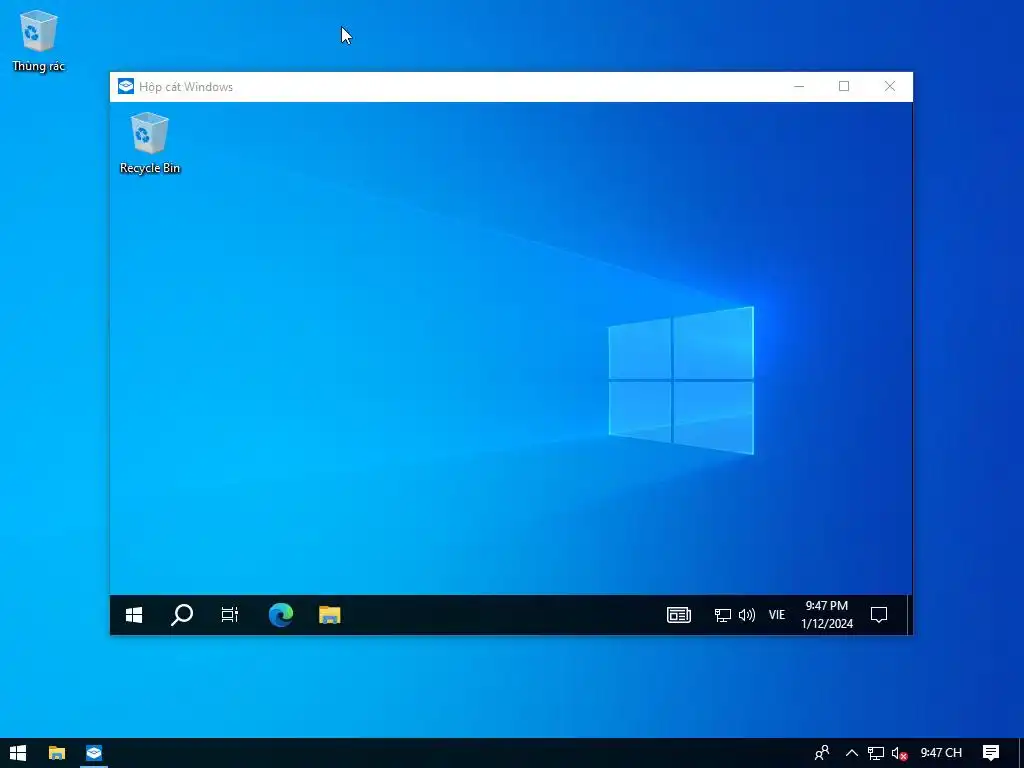Image resolution: width=1024 pixels, height=768 pixels.
Task: Click sandbox Show desktop strip
Action: [908, 615]
